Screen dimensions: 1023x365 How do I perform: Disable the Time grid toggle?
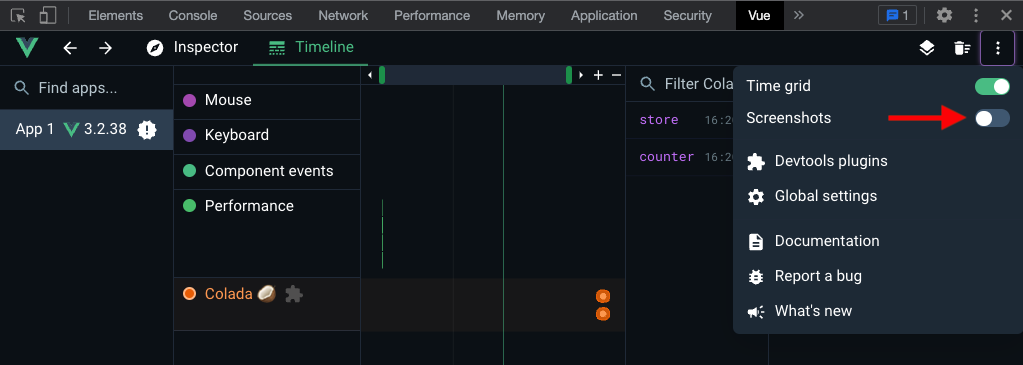click(x=992, y=86)
